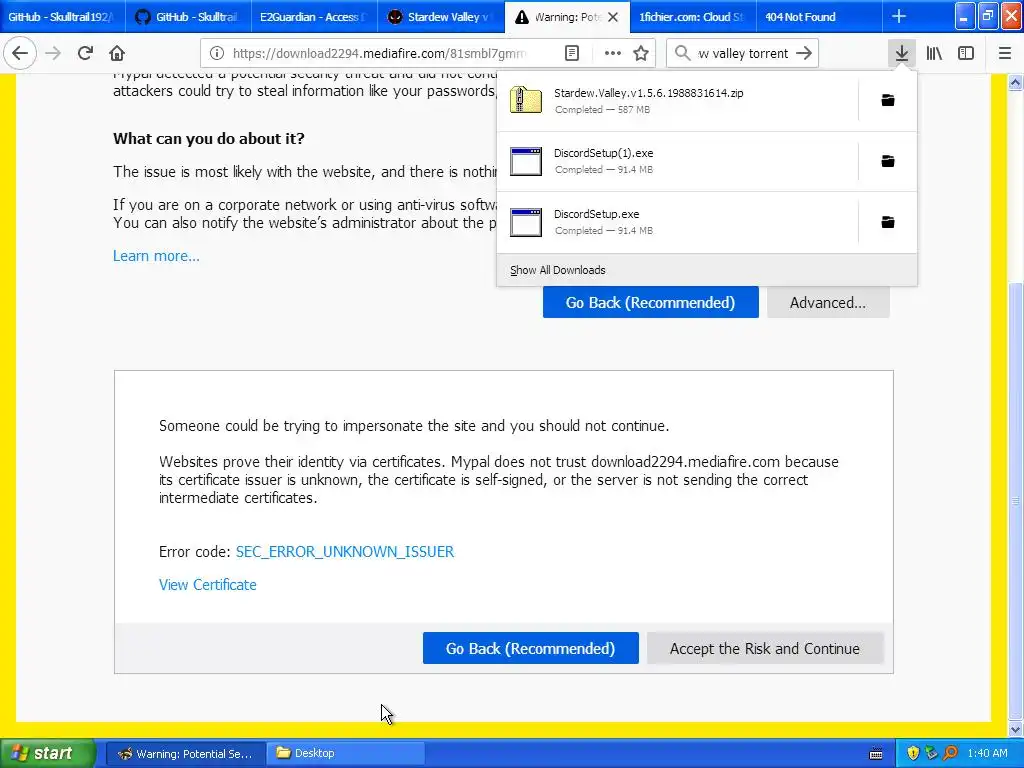
Task: Switch to the 1fichier.com Cloud tab
Action: 693,17
